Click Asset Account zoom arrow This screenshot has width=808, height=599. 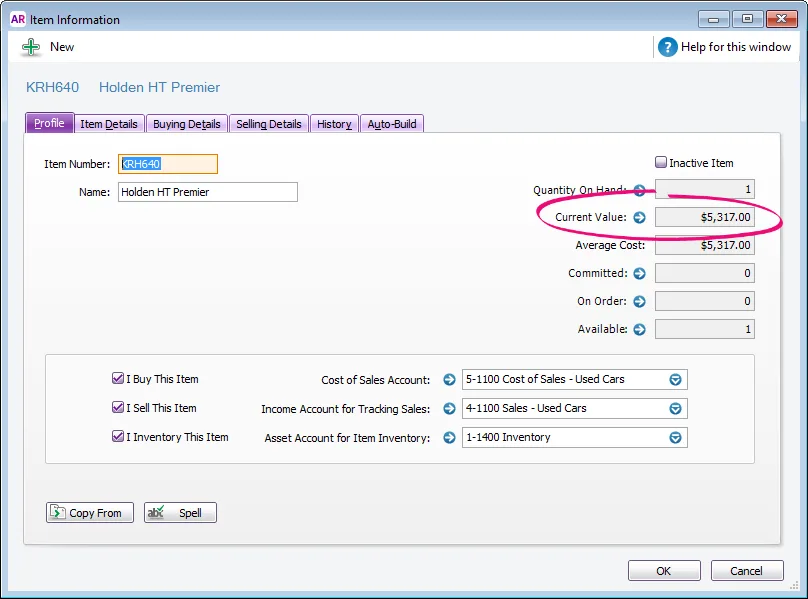tap(449, 438)
